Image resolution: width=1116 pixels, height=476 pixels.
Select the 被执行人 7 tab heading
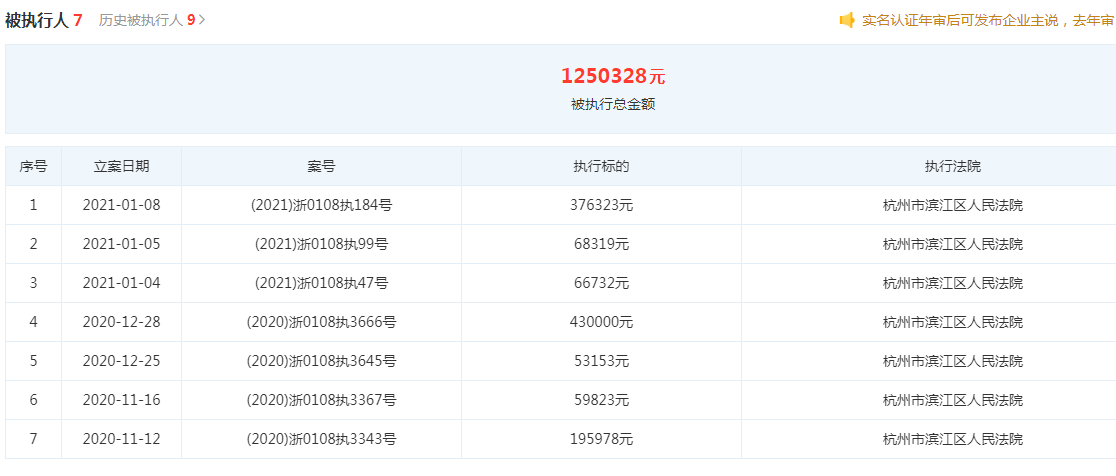tap(43, 20)
